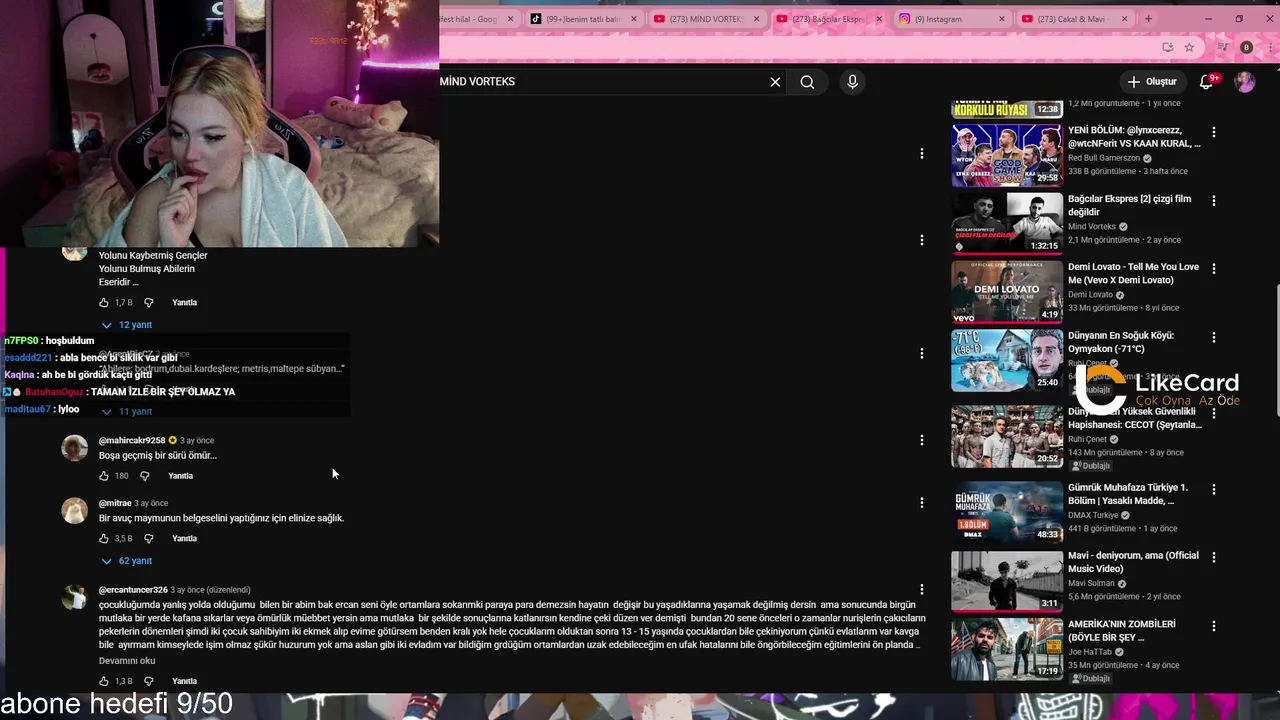
Task: Open options menu for mitrae's comment
Action: (922, 503)
